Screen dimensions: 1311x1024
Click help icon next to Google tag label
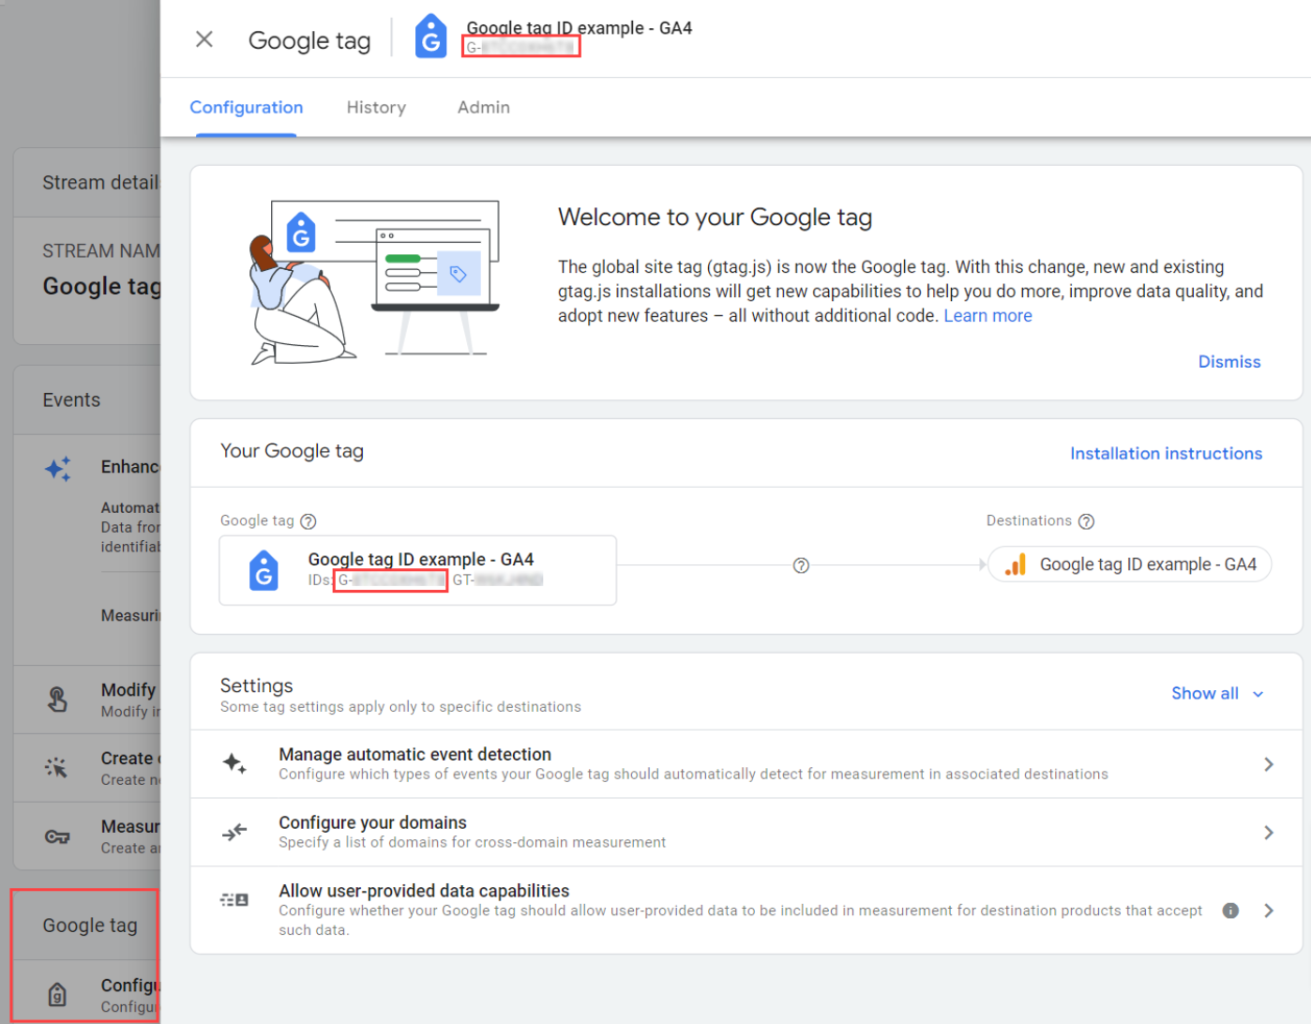pyautogui.click(x=309, y=521)
